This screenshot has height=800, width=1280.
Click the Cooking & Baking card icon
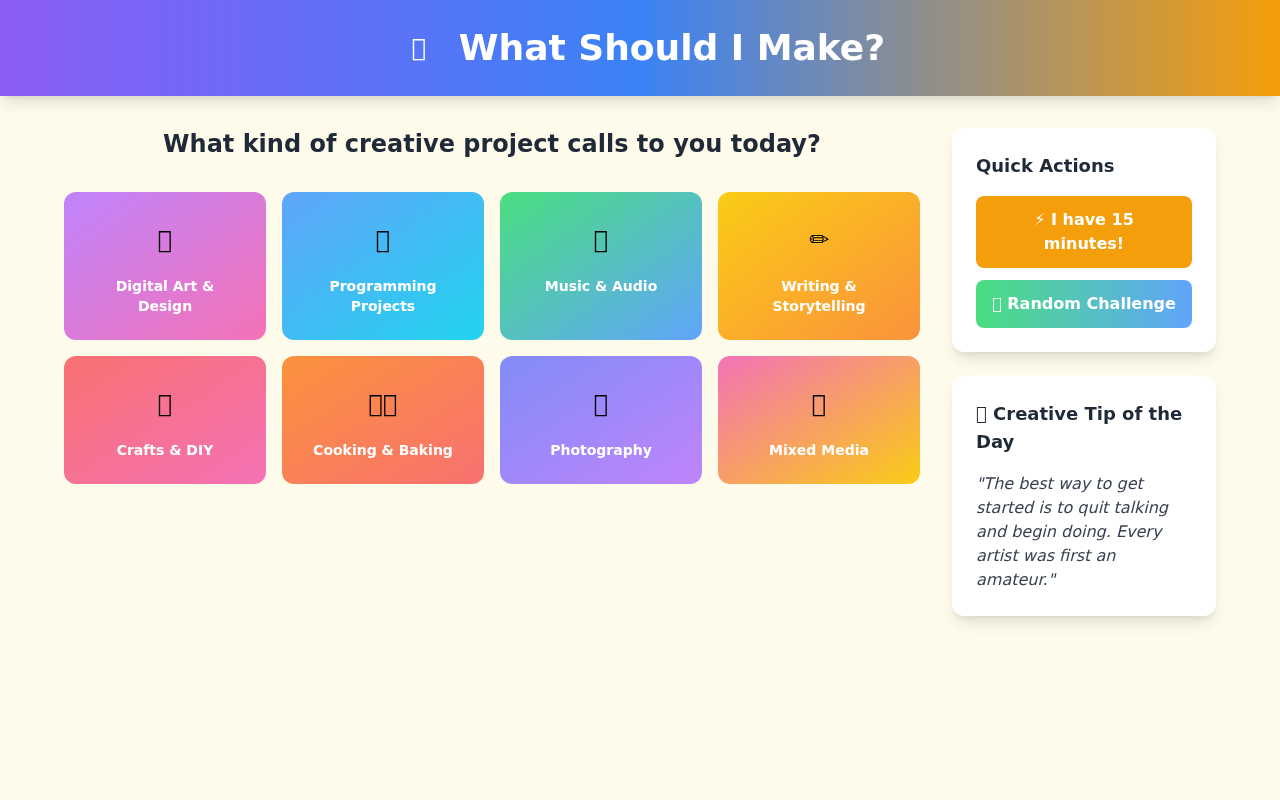pos(383,405)
